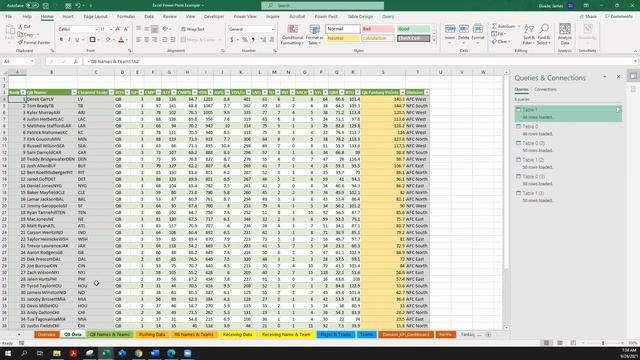The image size is (640, 360).
Task: Increase font size icon
Action: coord(118,29)
